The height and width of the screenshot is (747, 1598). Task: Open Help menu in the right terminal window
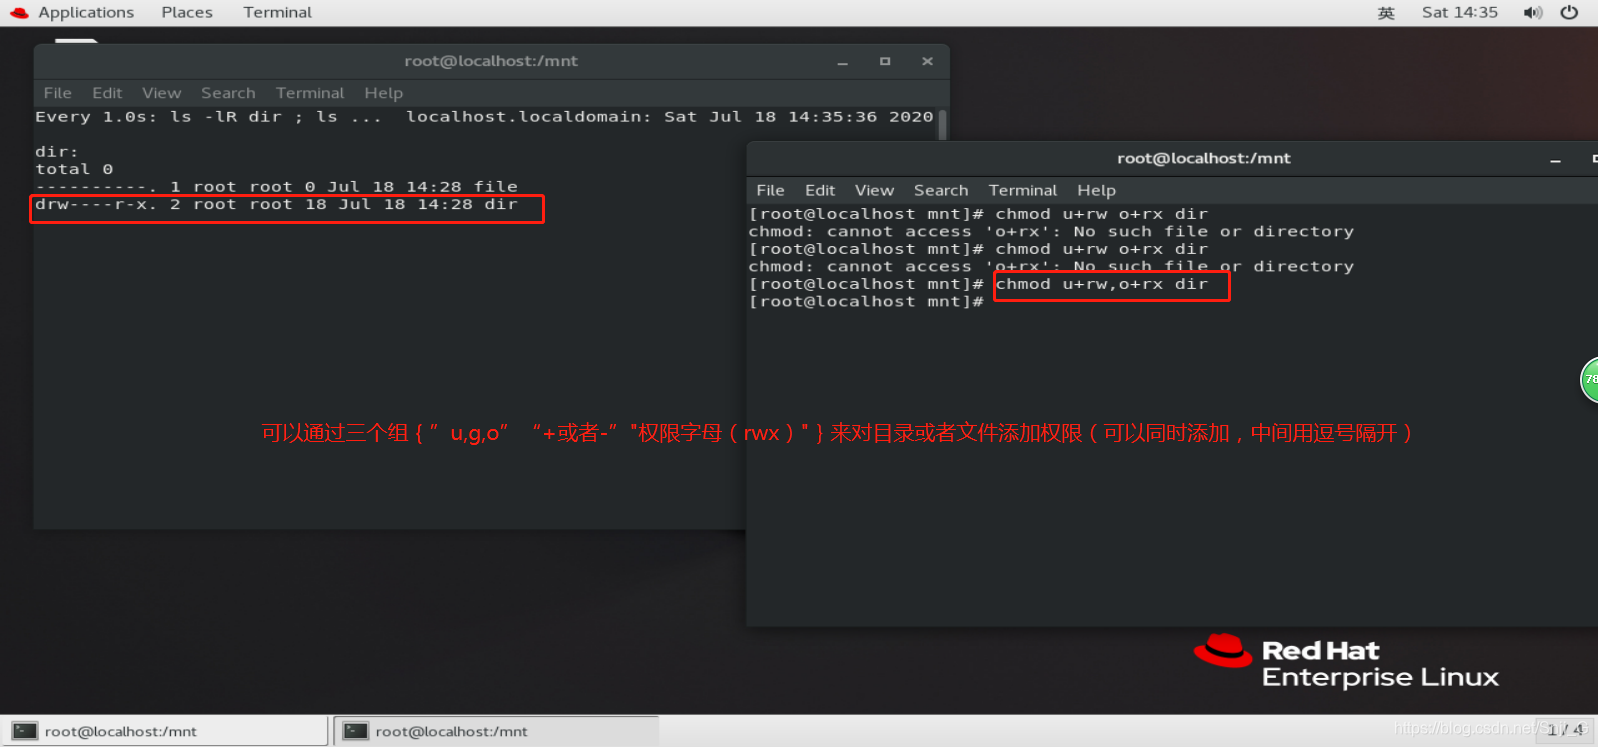(x=1096, y=190)
